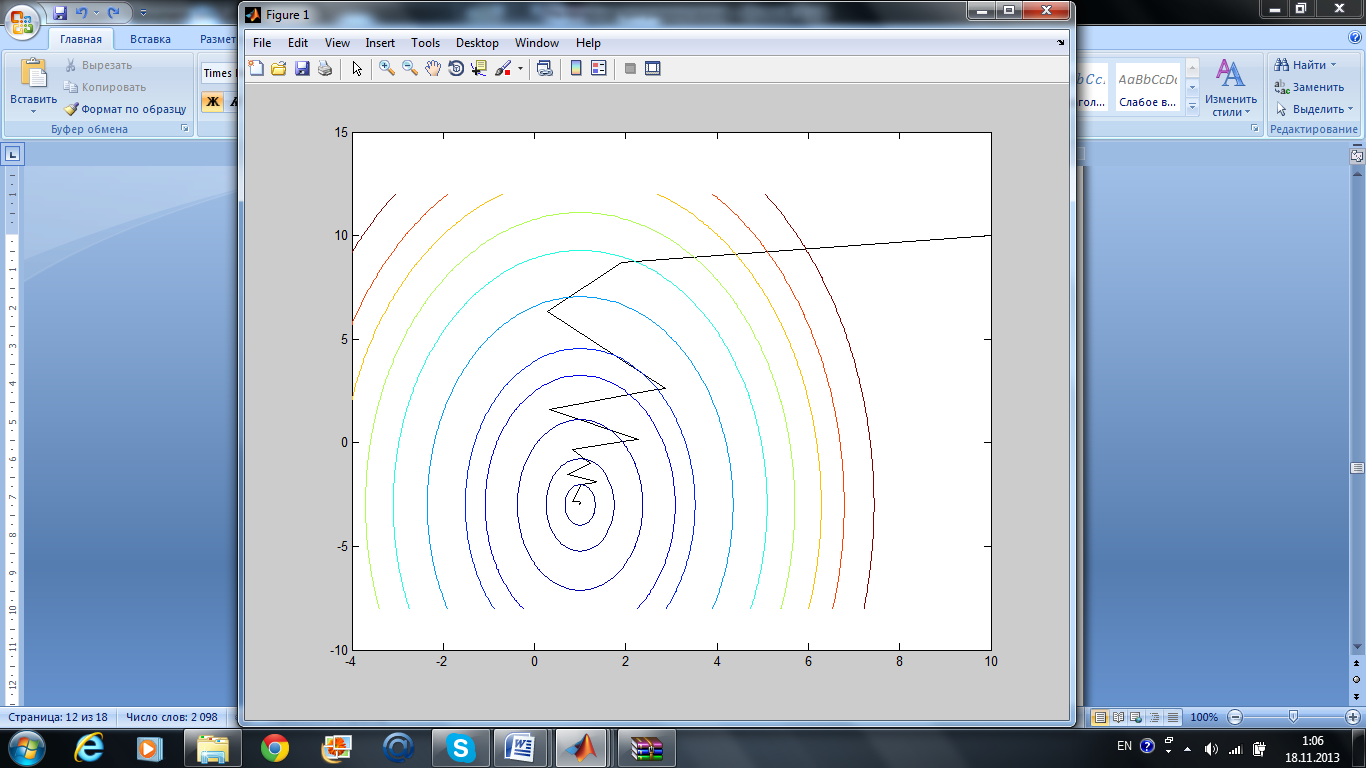Switch to Print Layout view in Word
1366x768 pixels.
(x=1100, y=717)
